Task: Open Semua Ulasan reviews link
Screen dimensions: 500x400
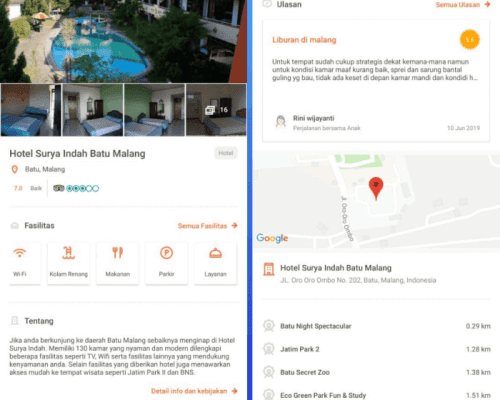Action: click(463, 5)
